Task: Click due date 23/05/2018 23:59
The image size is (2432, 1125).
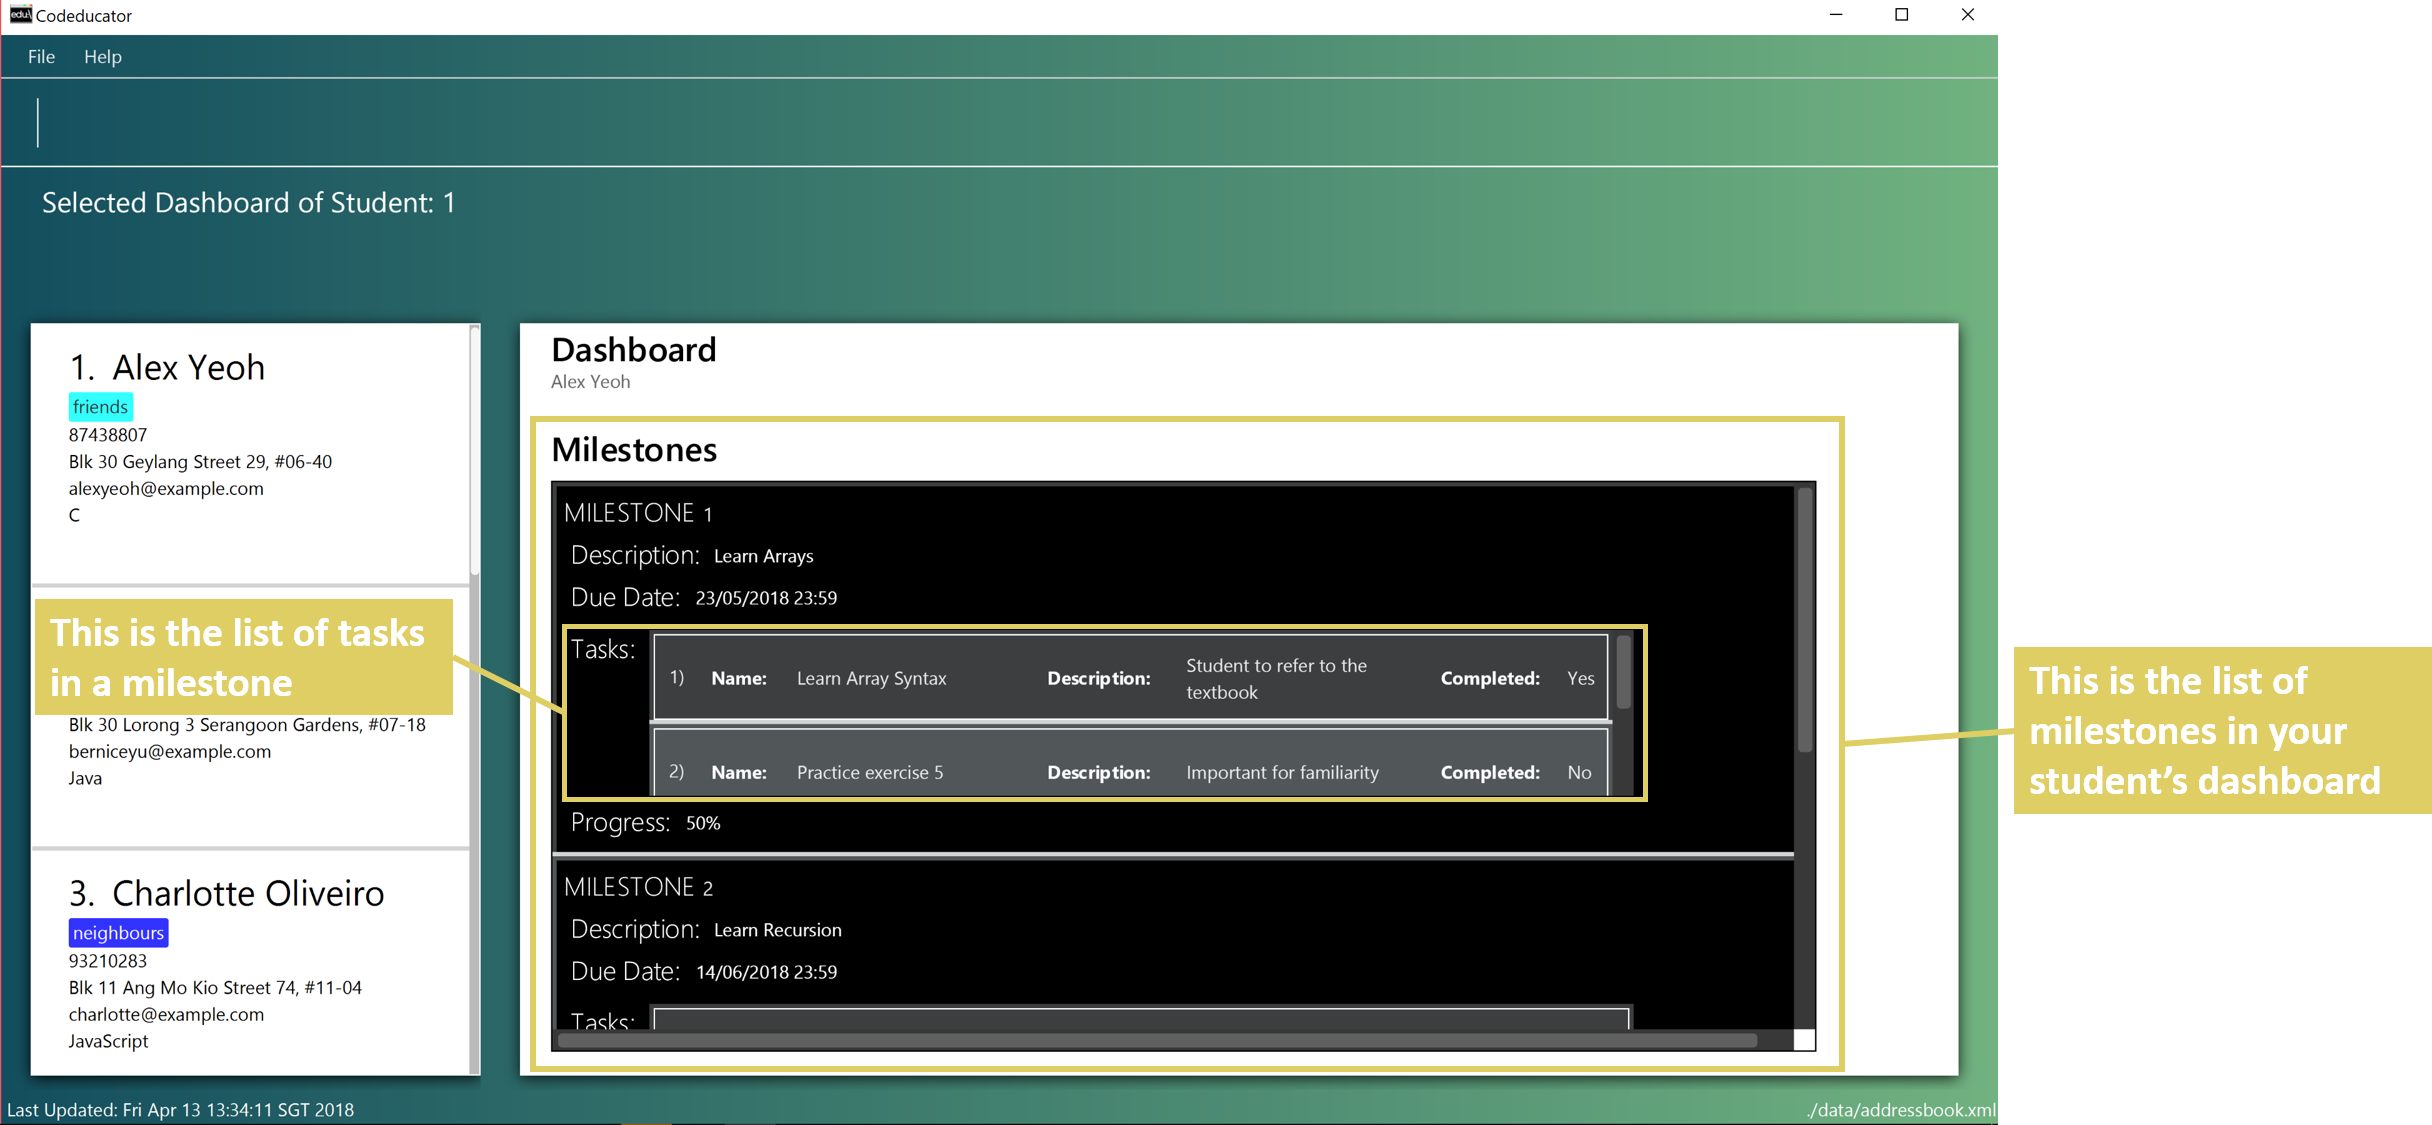Action: (x=766, y=598)
